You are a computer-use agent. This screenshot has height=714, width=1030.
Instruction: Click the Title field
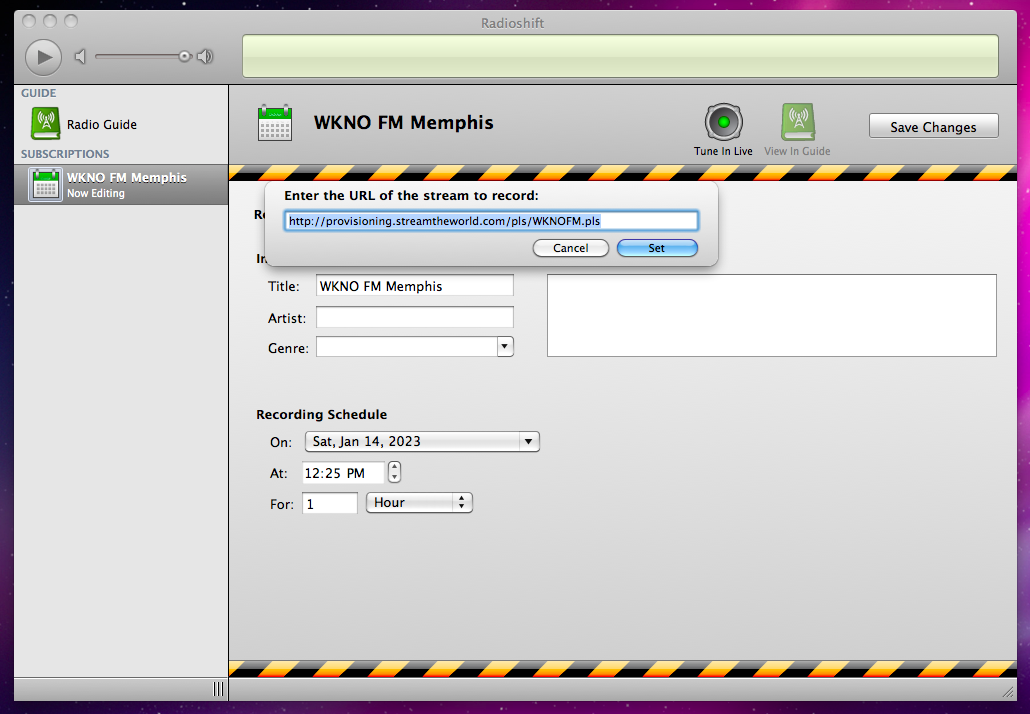tap(414, 286)
